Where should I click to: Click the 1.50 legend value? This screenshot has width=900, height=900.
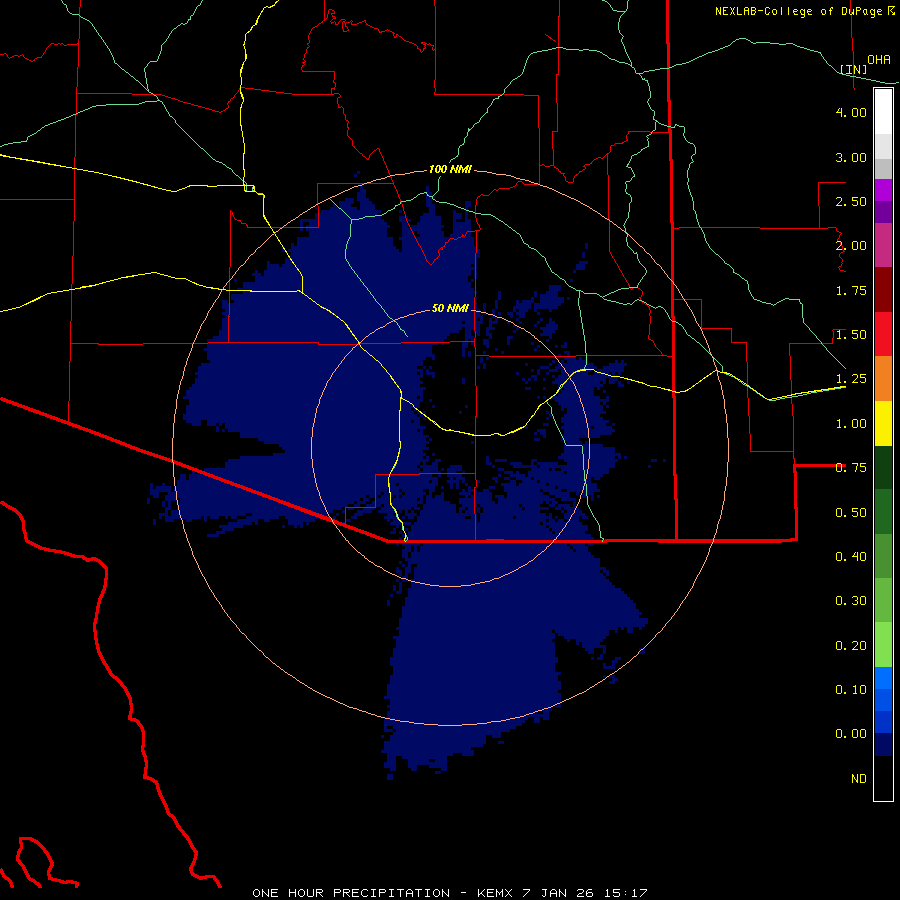pos(851,335)
